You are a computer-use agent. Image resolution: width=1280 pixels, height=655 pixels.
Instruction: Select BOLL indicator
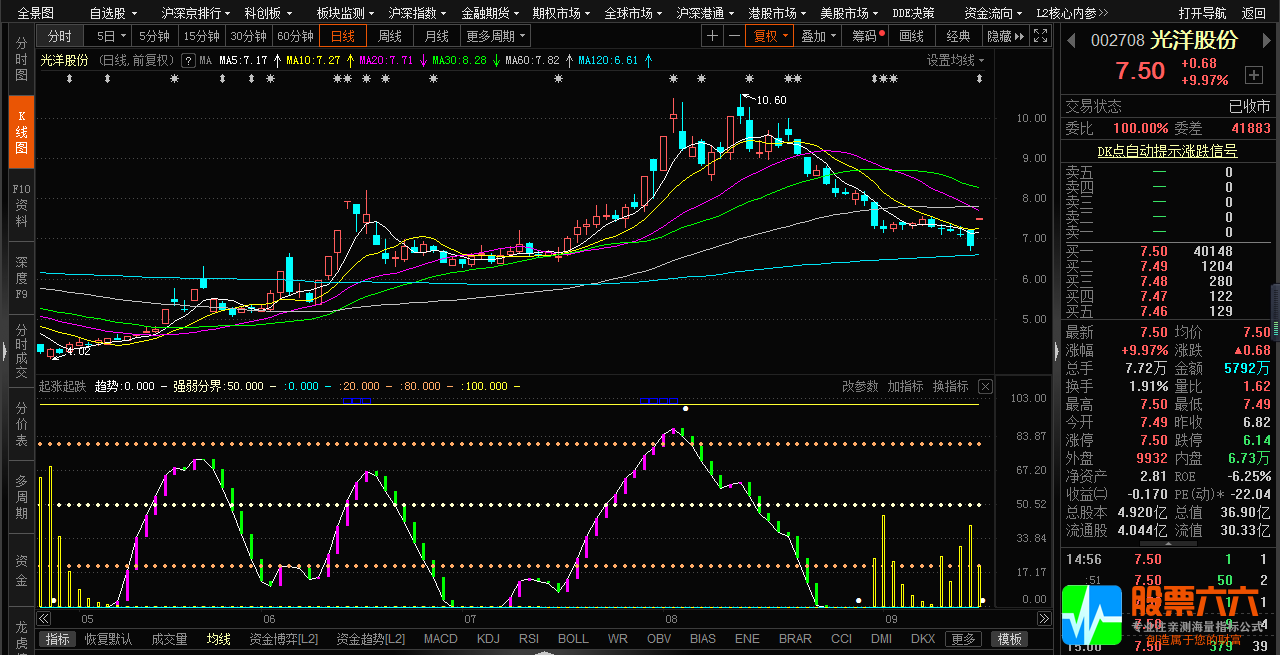pyautogui.click(x=573, y=638)
